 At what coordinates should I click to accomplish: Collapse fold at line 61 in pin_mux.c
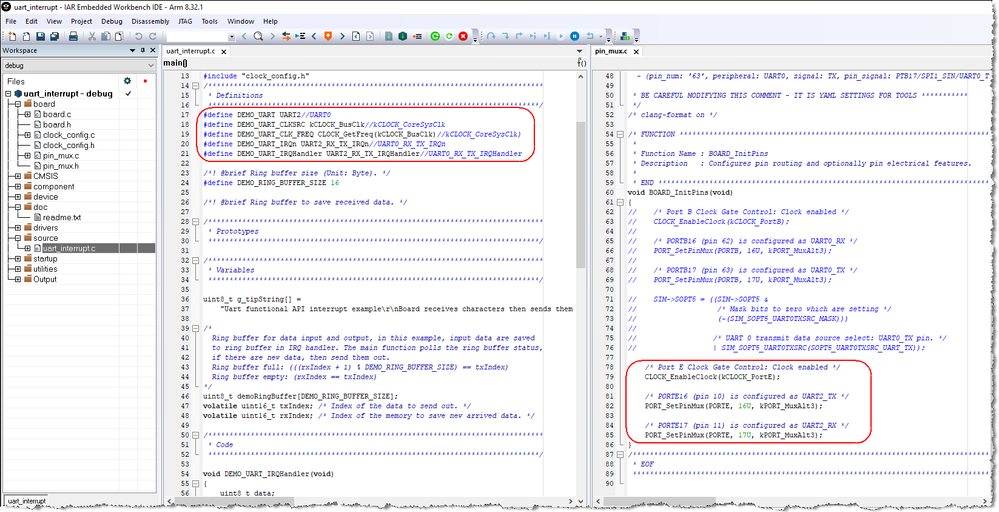[x=621, y=202]
